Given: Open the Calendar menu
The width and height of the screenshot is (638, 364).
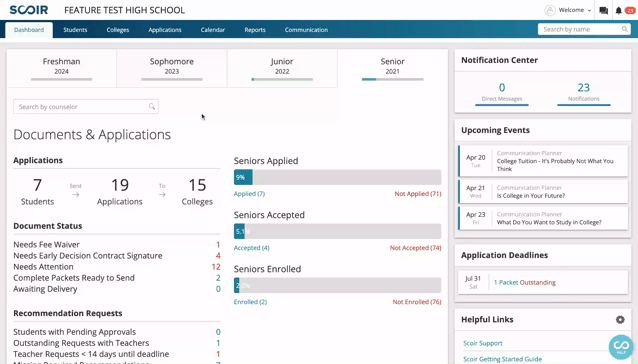Looking at the screenshot, I should [x=212, y=30].
